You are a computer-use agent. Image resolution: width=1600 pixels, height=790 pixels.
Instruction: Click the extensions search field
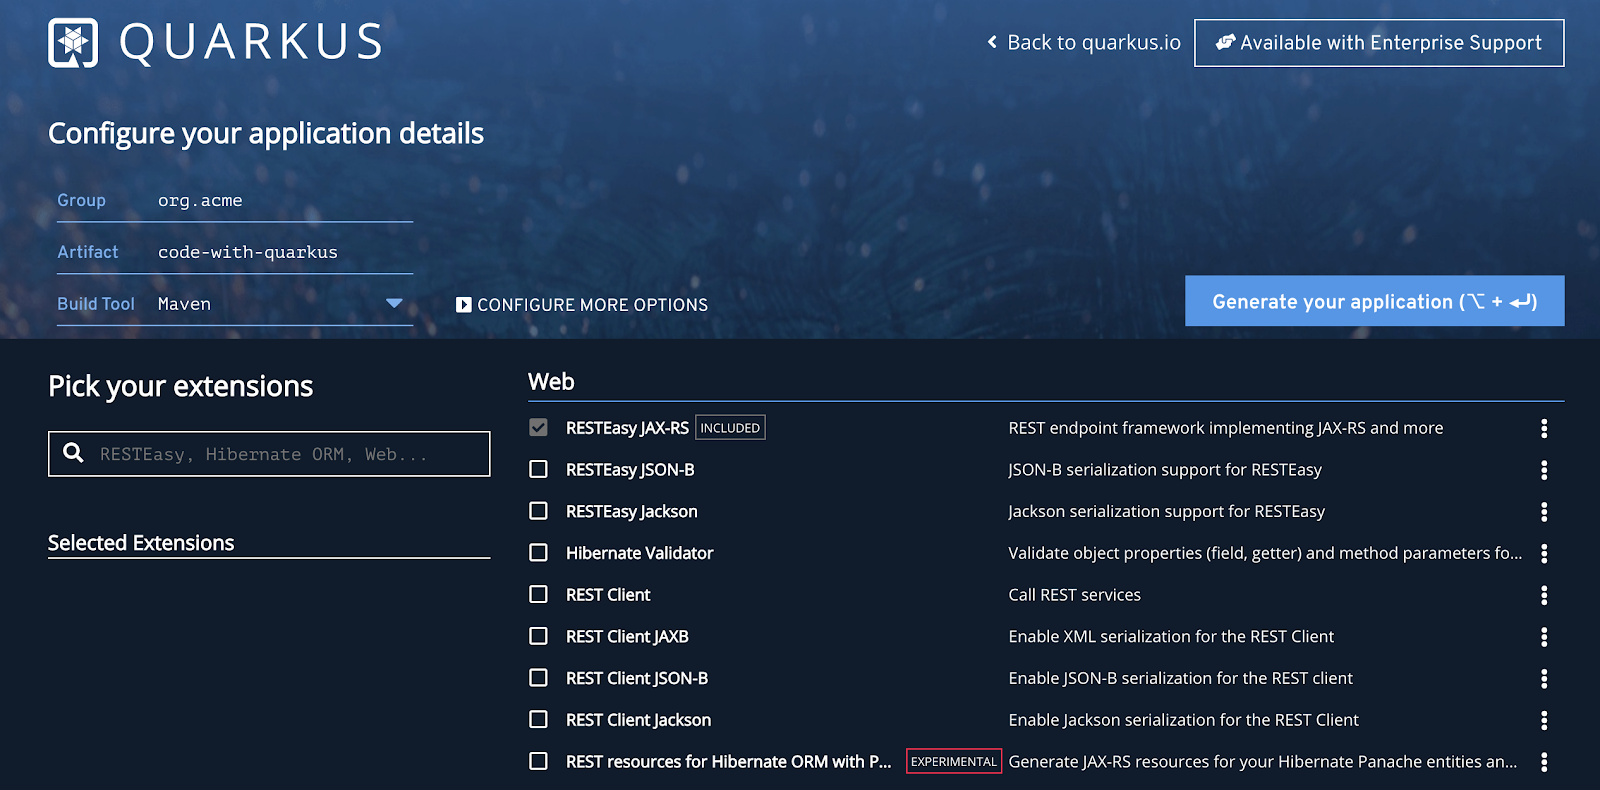pos(269,454)
